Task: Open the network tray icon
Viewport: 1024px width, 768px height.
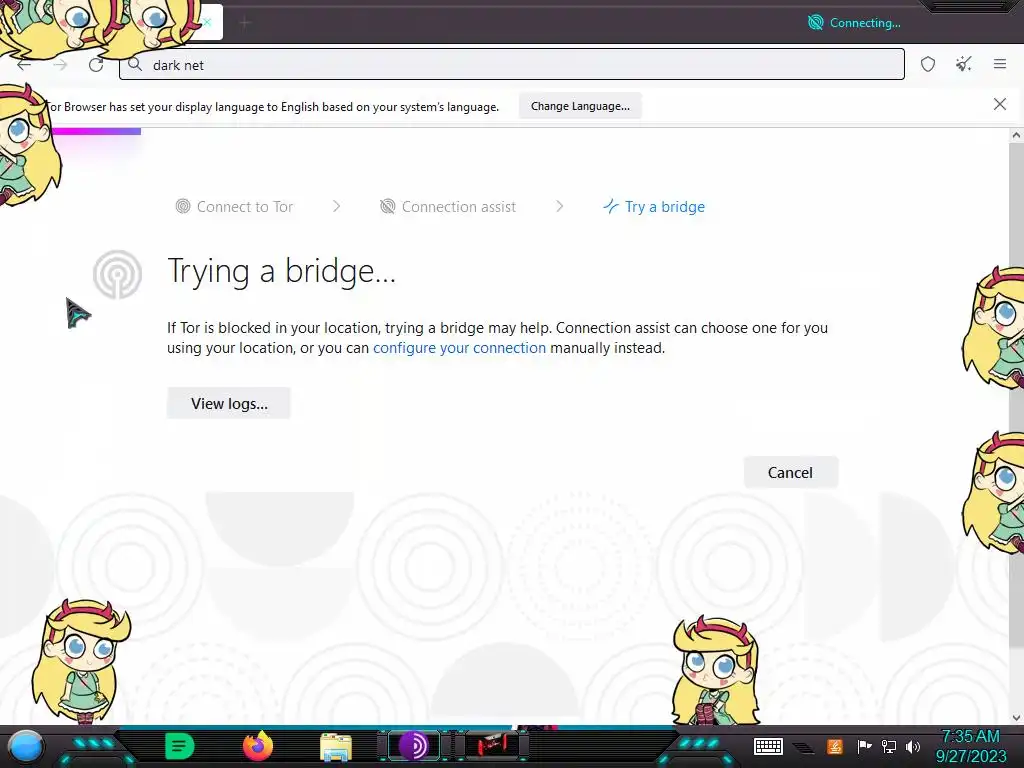Action: coord(888,746)
